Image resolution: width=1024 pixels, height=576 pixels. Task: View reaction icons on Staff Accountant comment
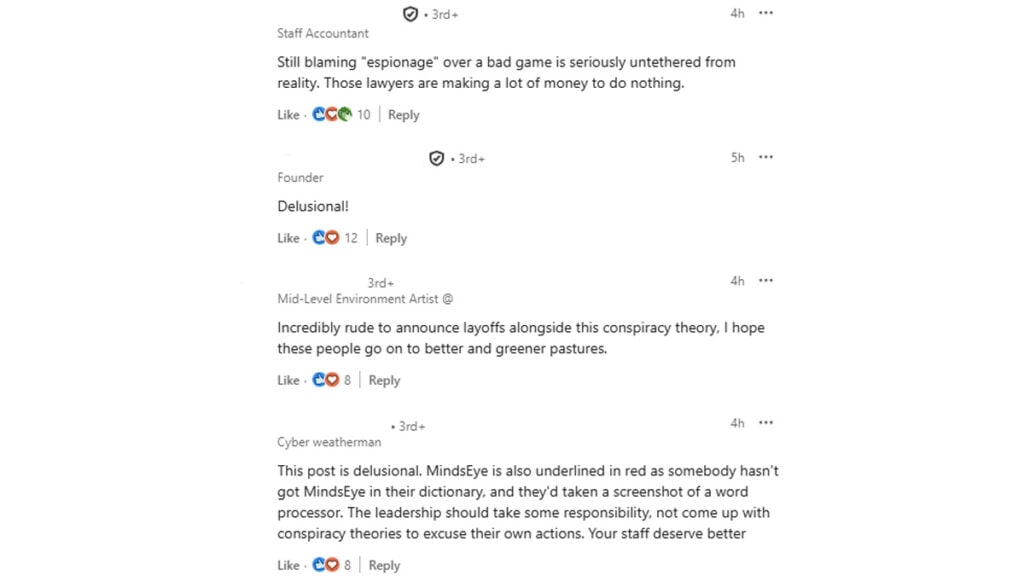pyautogui.click(x=332, y=114)
